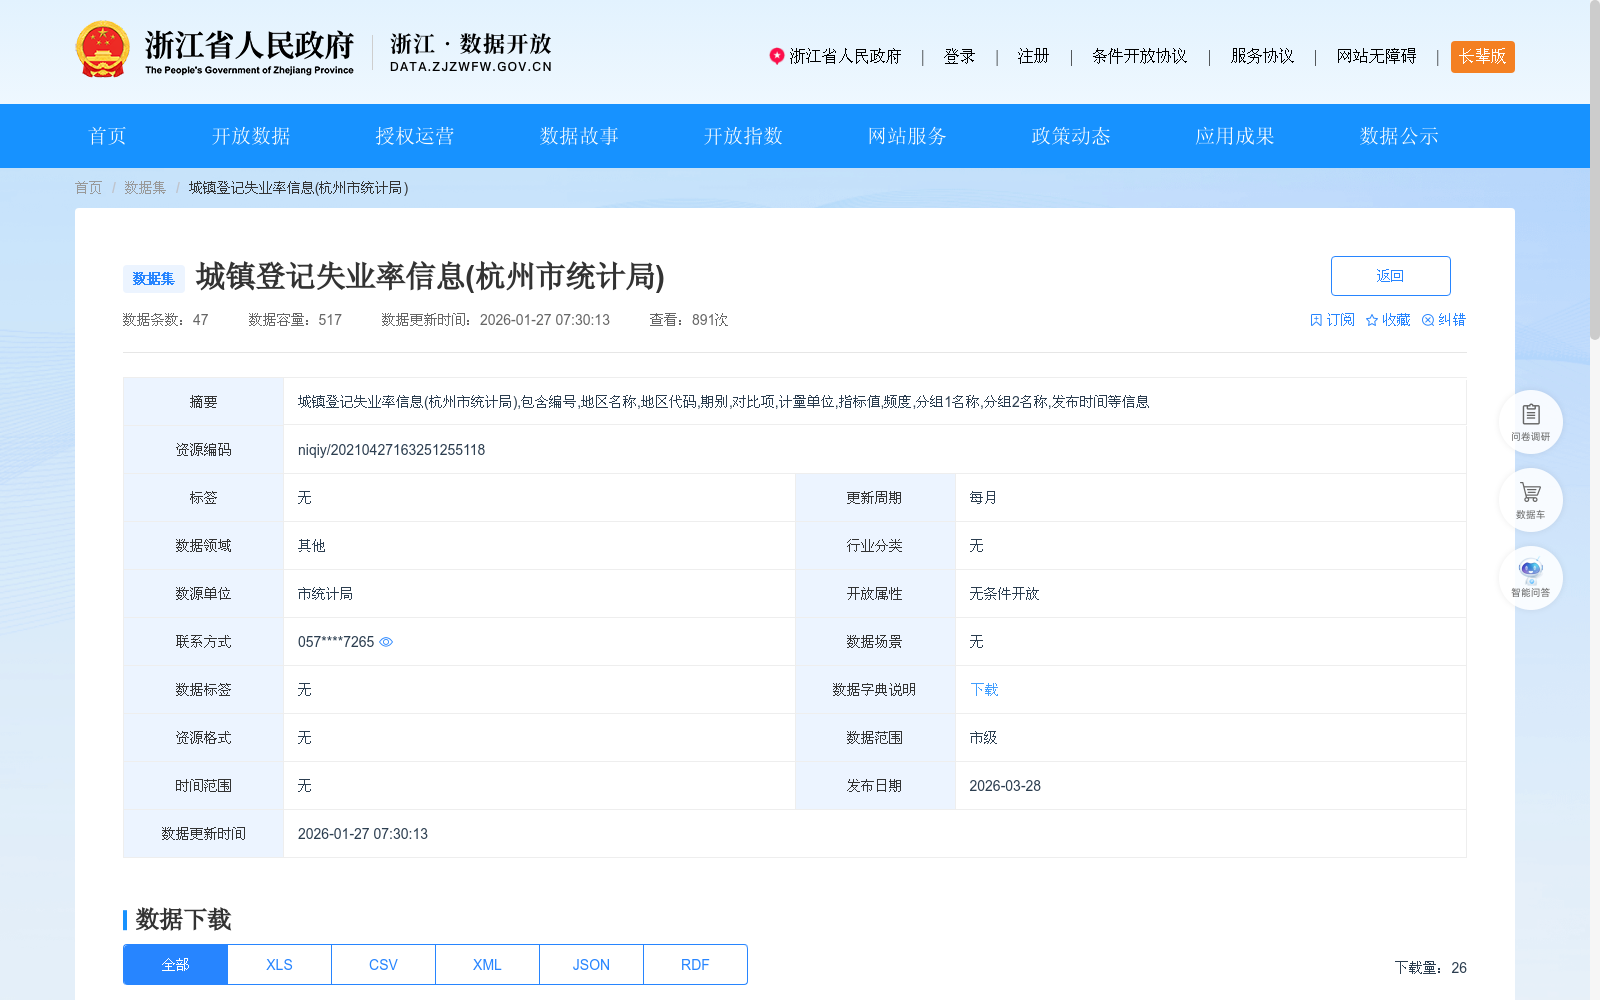Open the 网站无障碍 link

[1376, 56]
